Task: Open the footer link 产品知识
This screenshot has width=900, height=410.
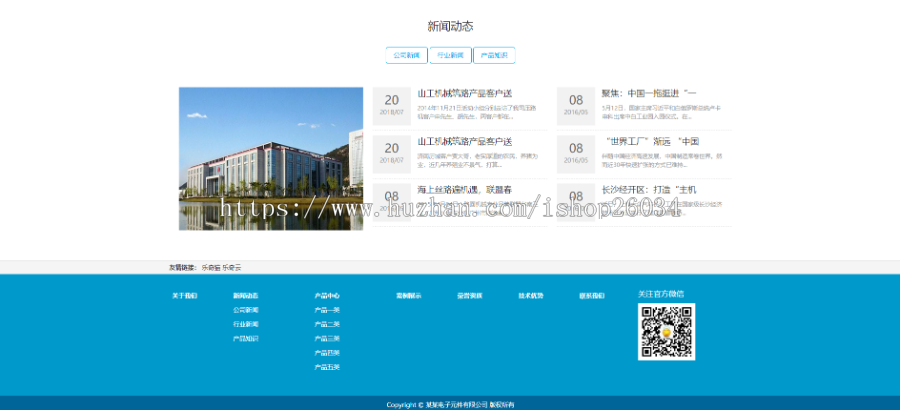Action: coord(246,339)
